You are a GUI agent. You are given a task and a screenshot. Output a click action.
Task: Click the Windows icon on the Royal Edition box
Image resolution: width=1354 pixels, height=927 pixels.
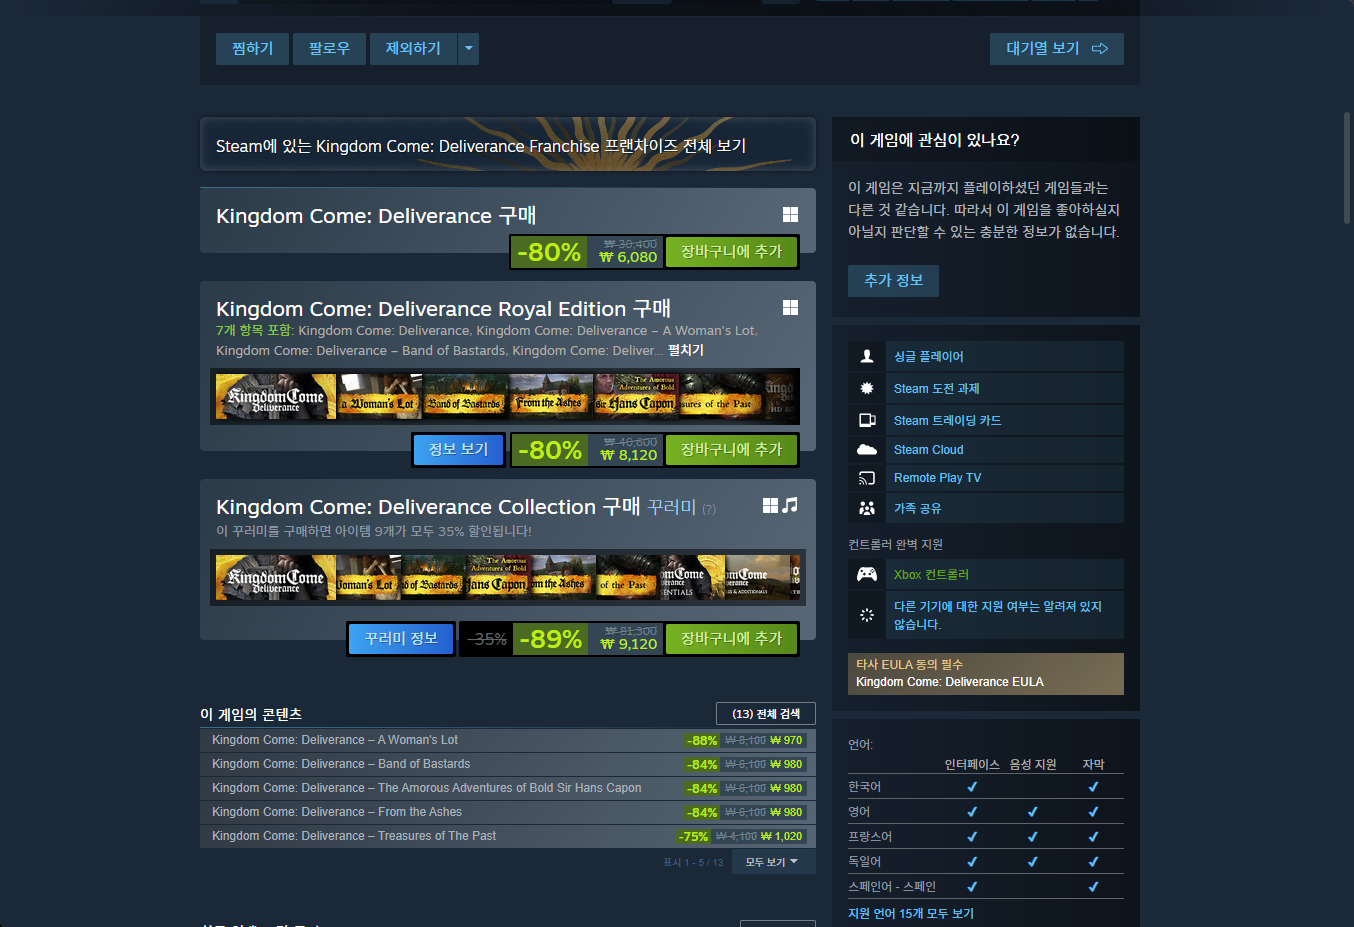click(x=790, y=308)
